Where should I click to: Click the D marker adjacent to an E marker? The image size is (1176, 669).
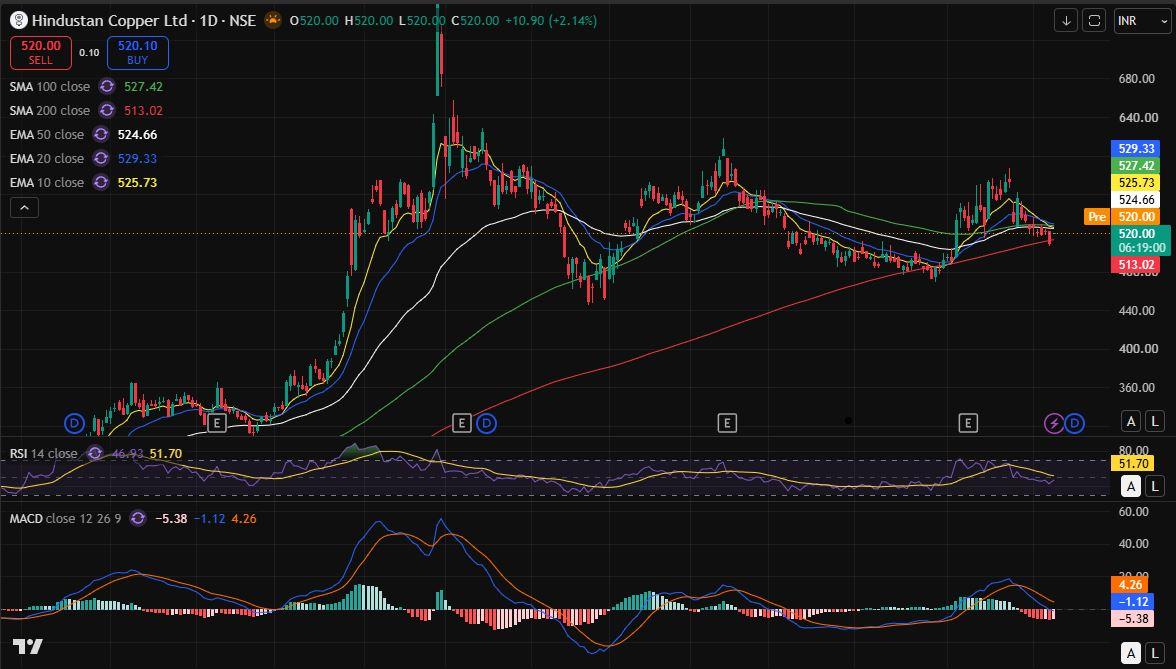486,424
